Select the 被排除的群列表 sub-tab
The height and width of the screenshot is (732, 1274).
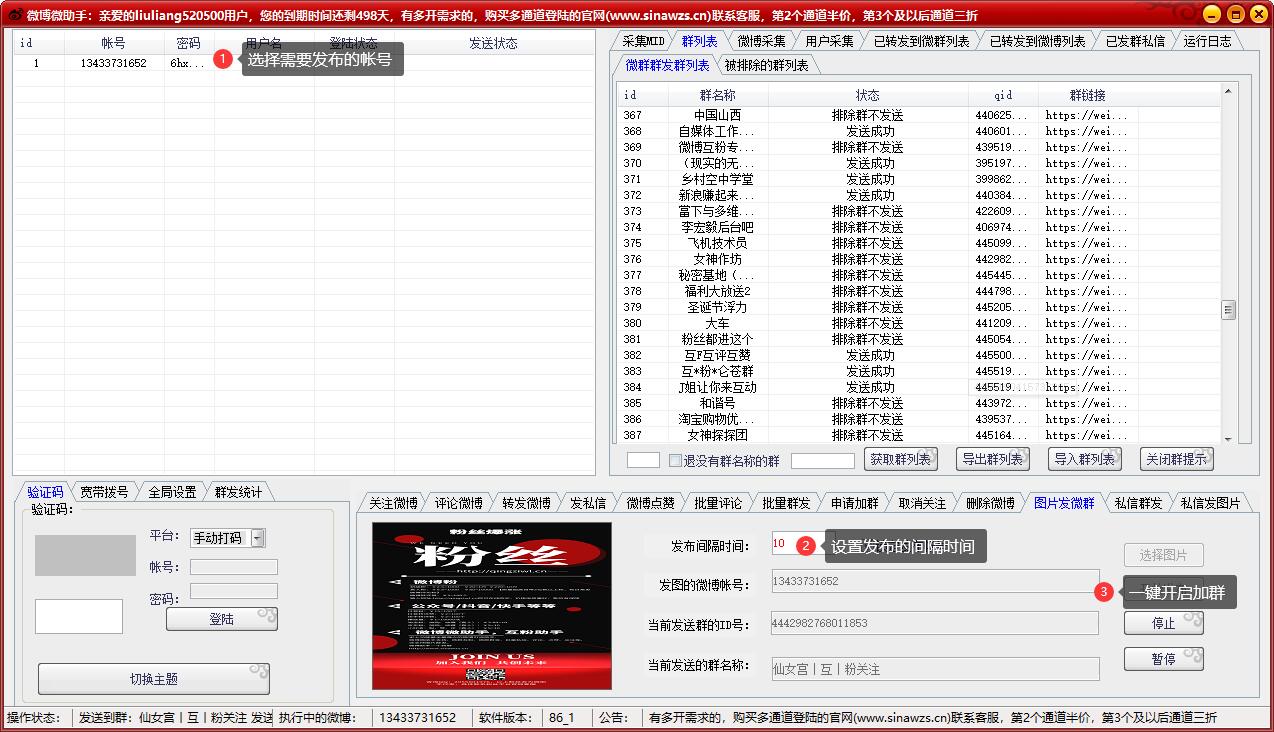point(766,65)
